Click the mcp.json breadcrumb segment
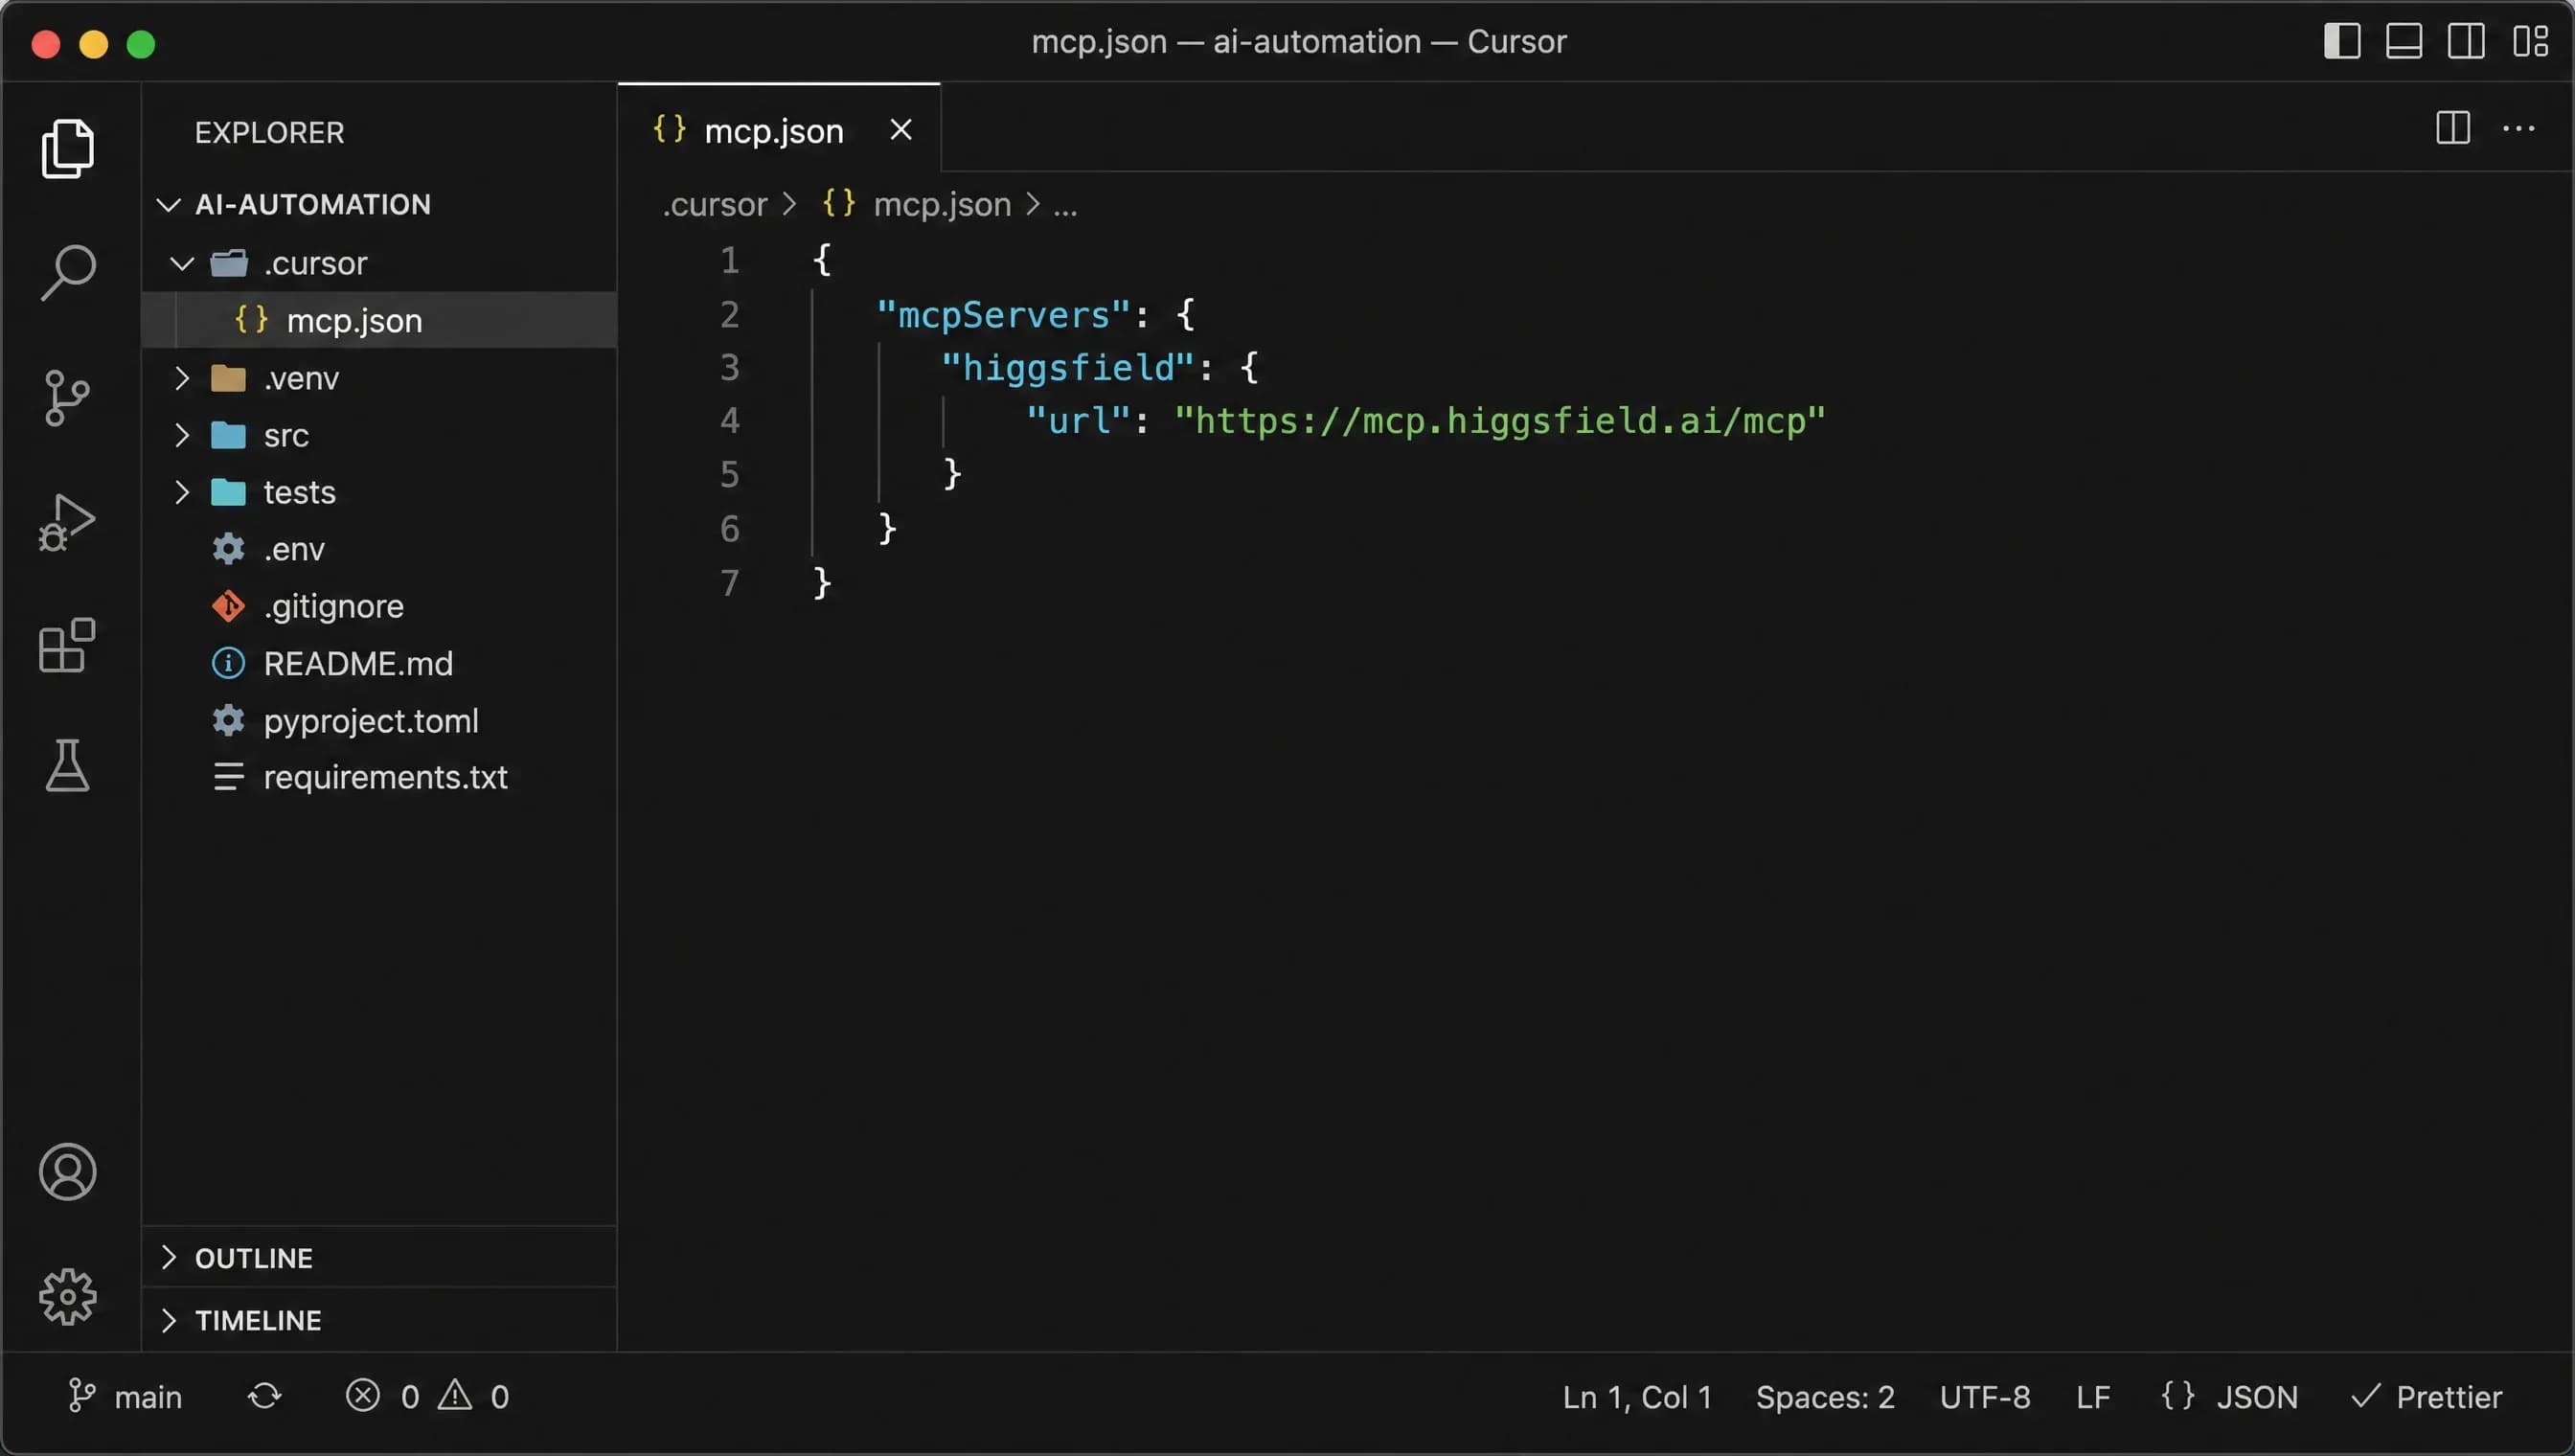Viewport: 2575px width, 1456px height. point(942,205)
